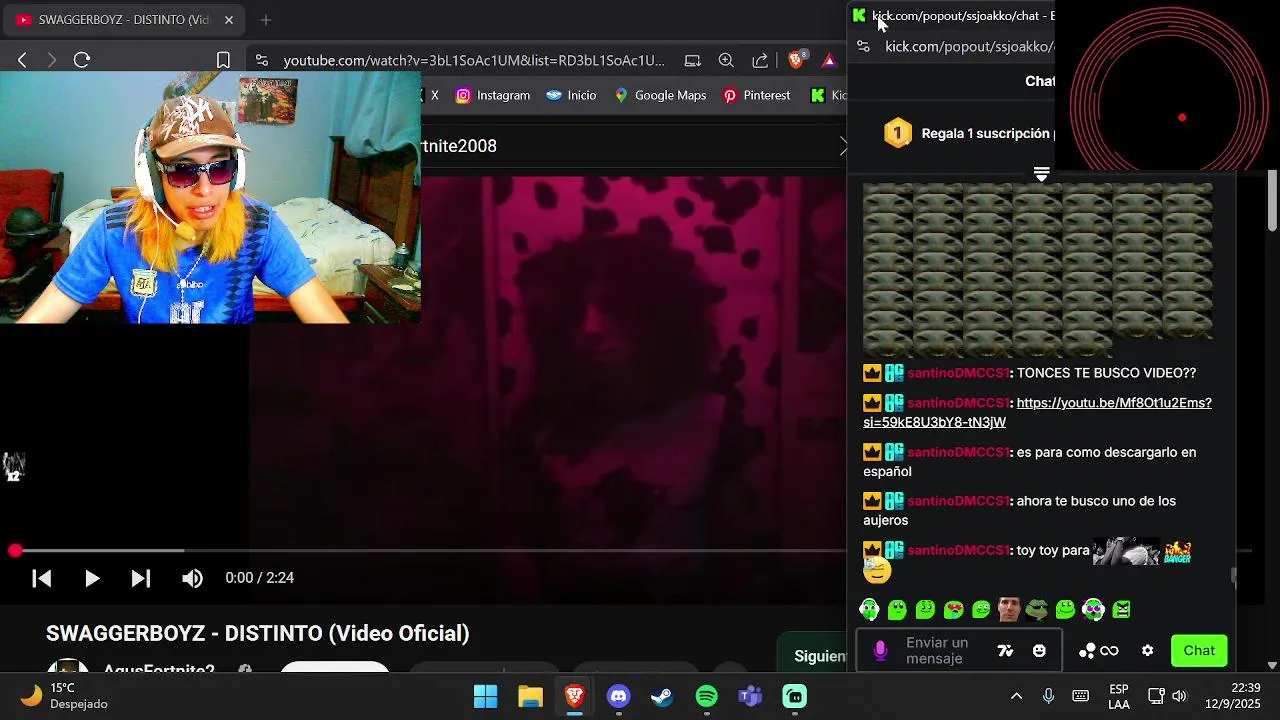The image size is (1280, 720).
Task: Click the red progress bar scrubber
Action: (15, 551)
